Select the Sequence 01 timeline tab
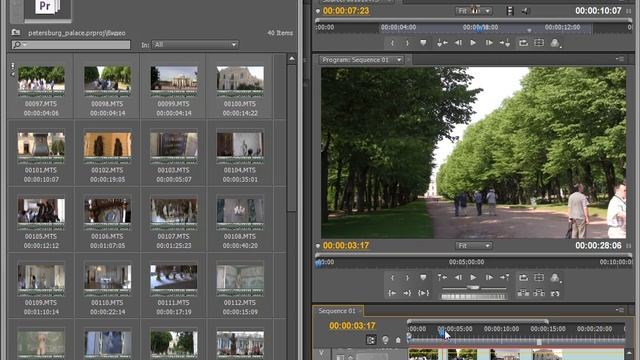This screenshot has width=640, height=360. 337,311
